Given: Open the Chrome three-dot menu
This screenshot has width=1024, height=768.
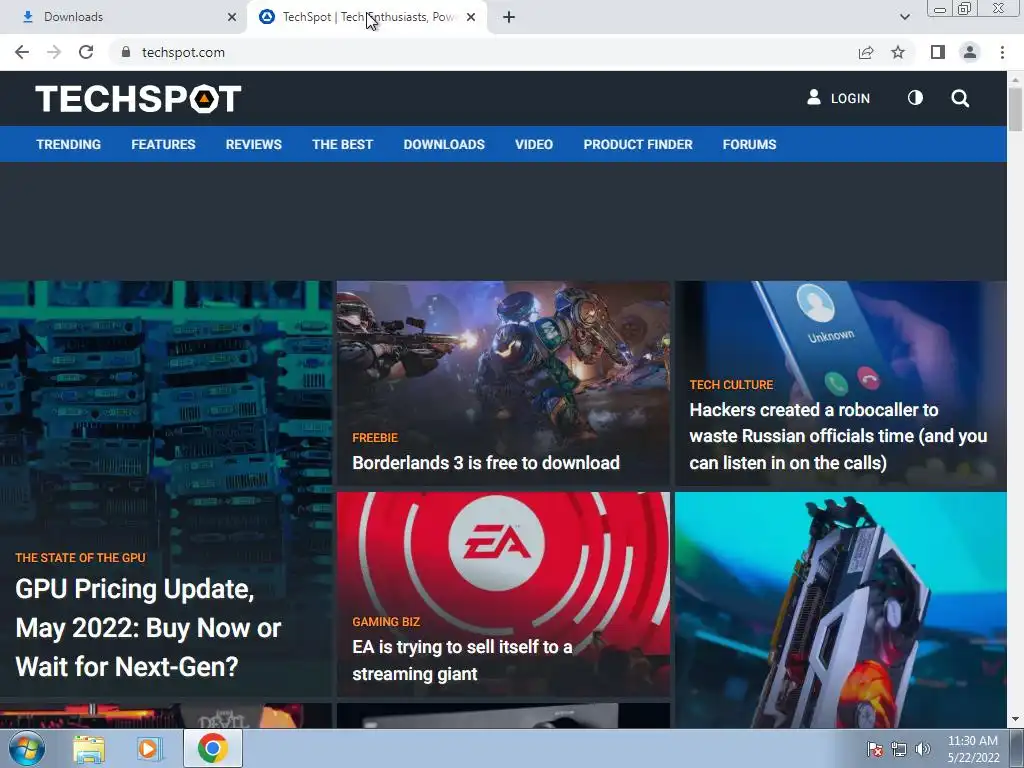Looking at the screenshot, I should click(x=1002, y=52).
